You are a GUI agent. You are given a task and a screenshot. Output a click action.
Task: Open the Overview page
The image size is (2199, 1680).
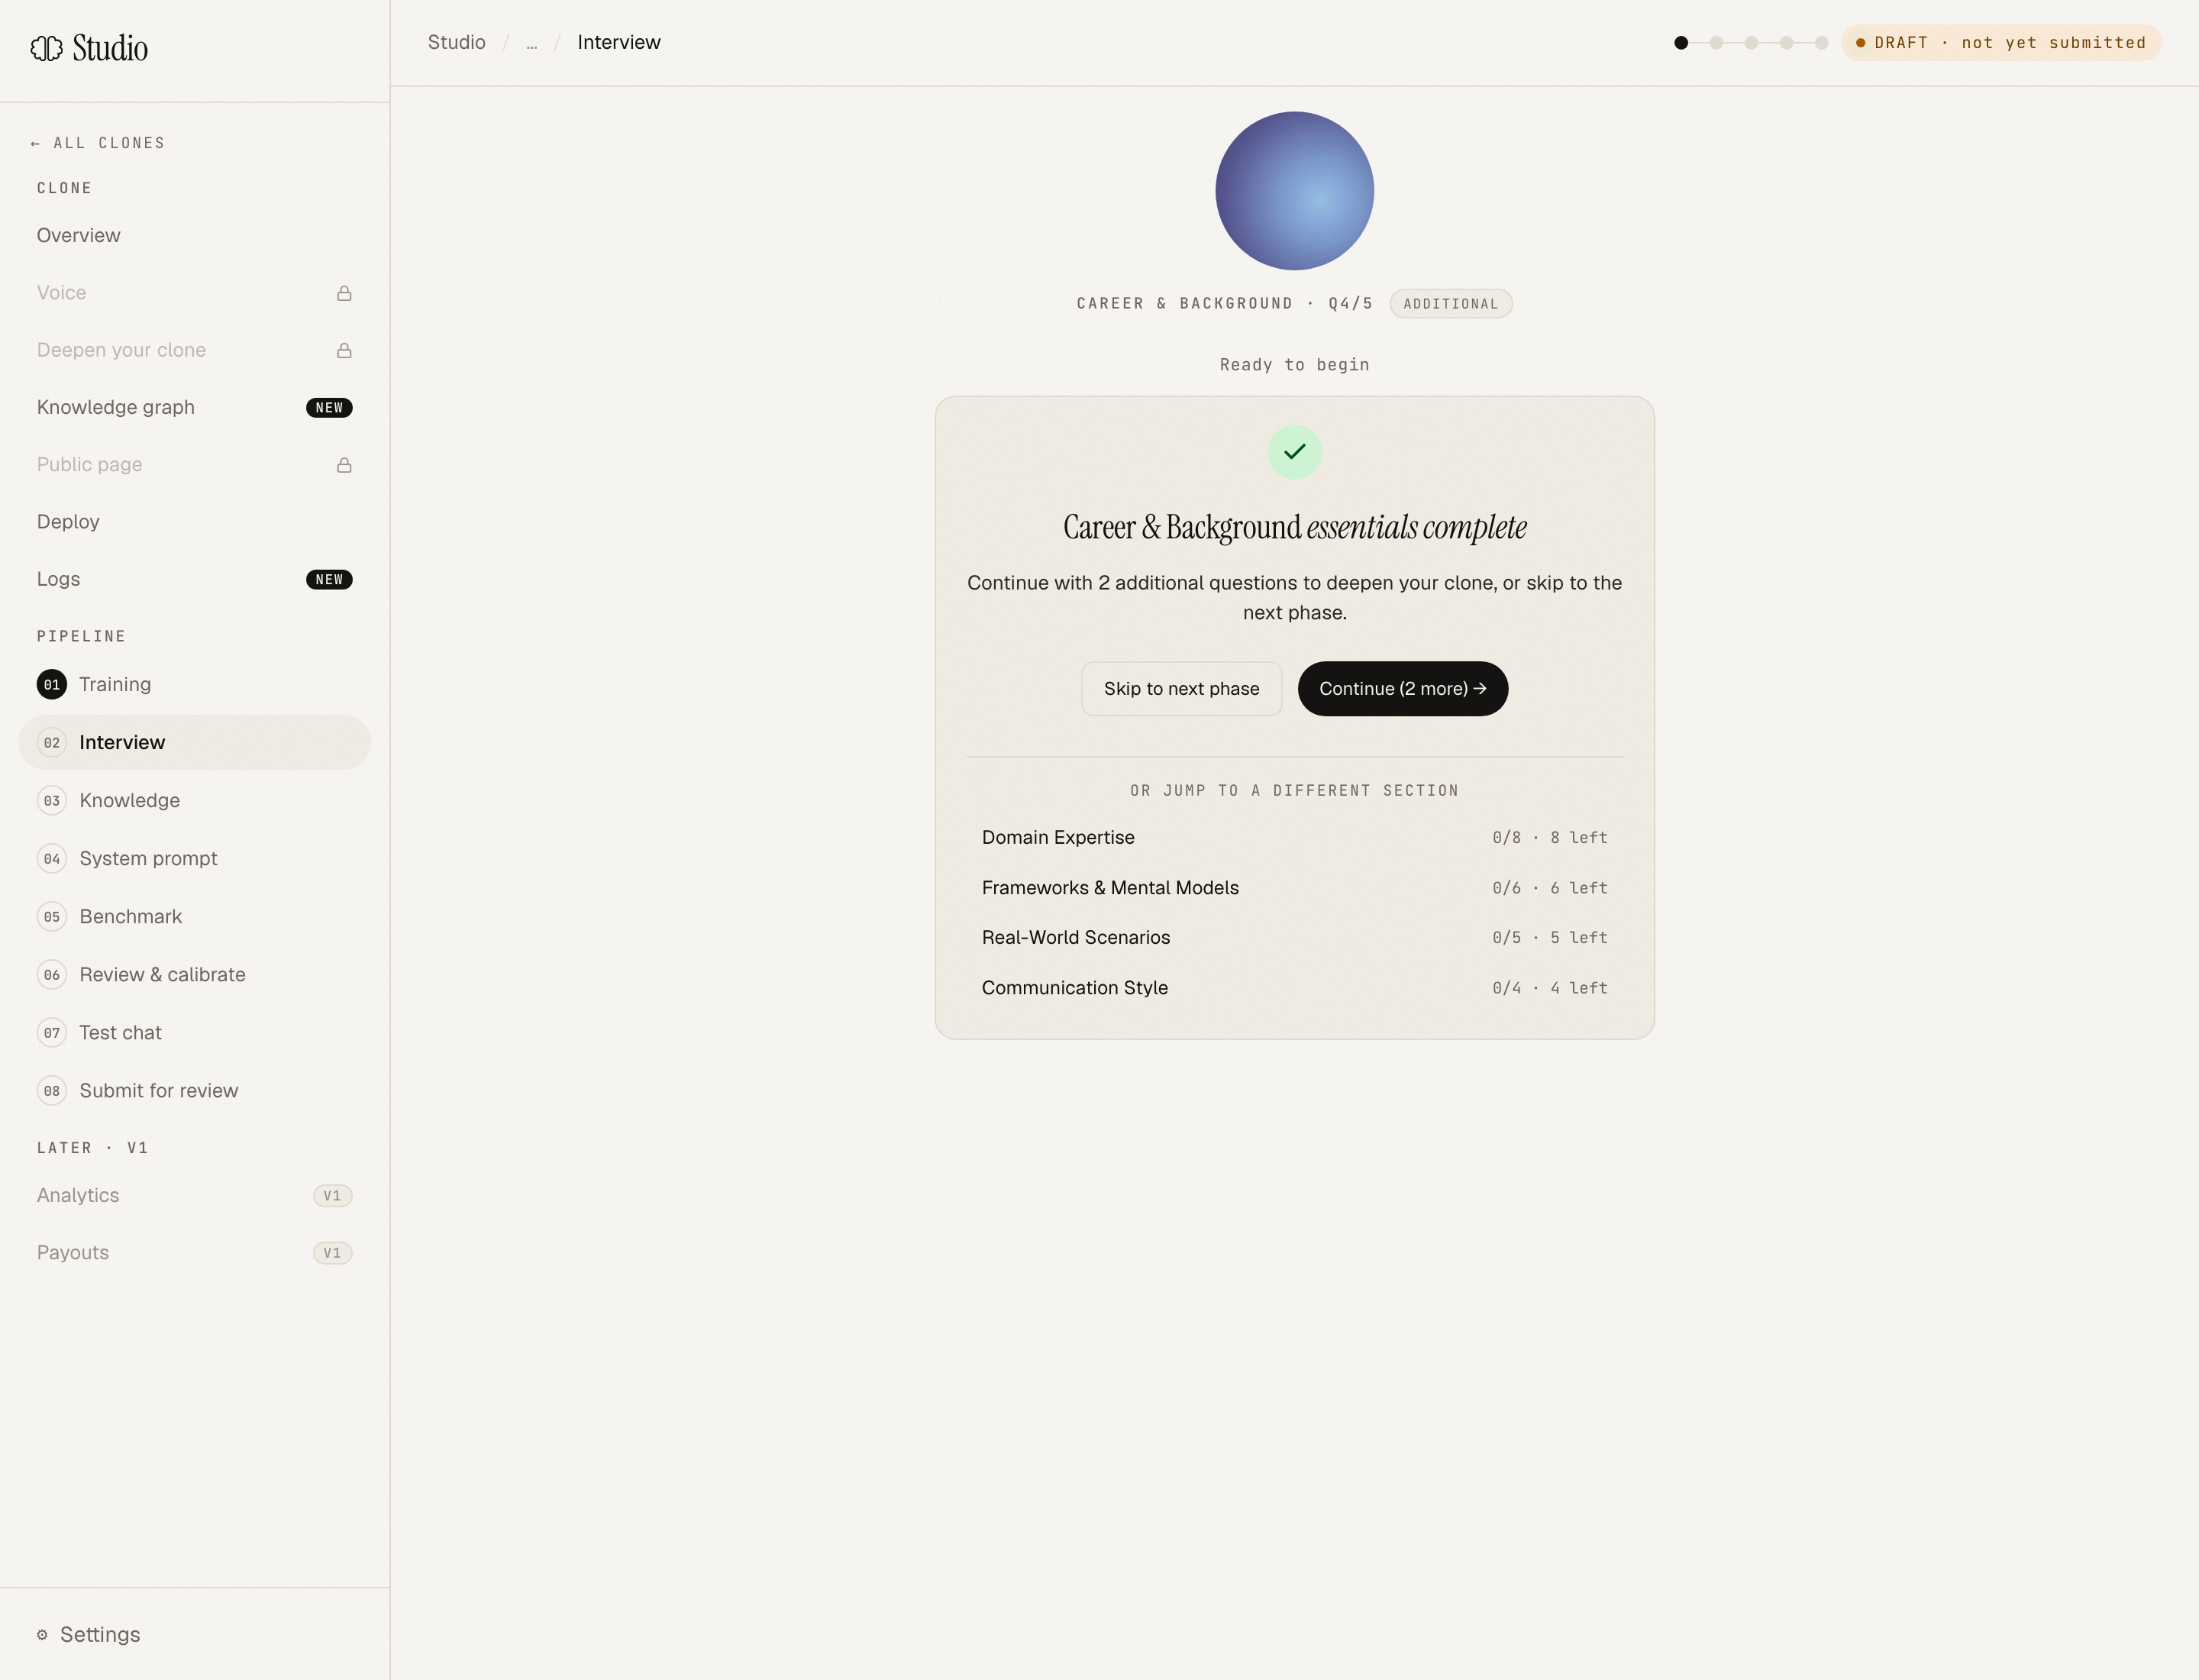point(194,236)
